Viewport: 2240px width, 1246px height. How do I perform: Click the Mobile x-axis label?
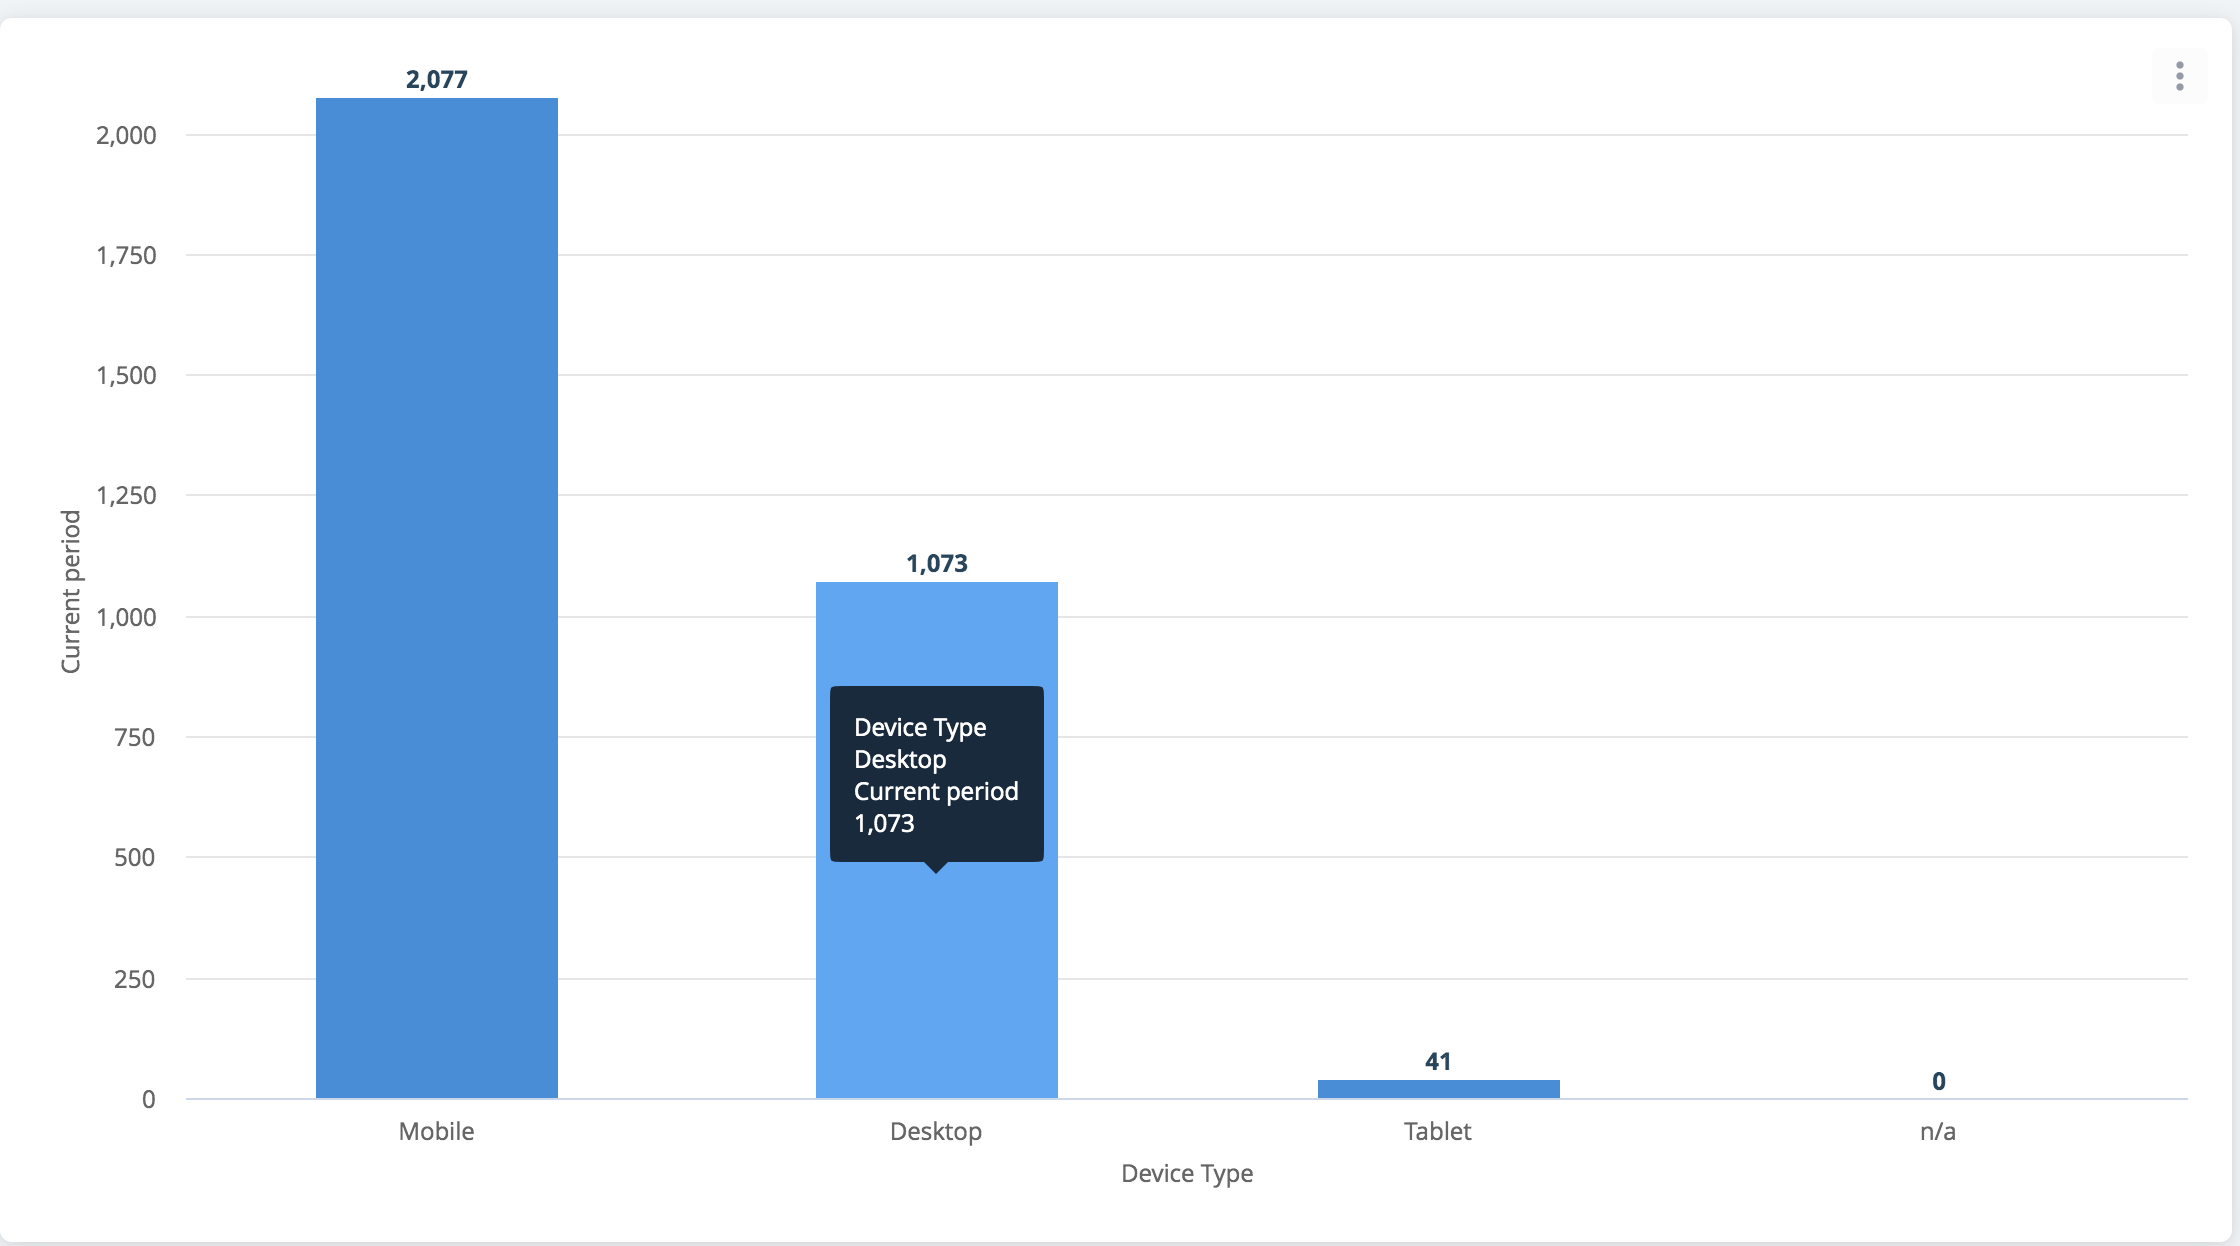[x=437, y=1131]
